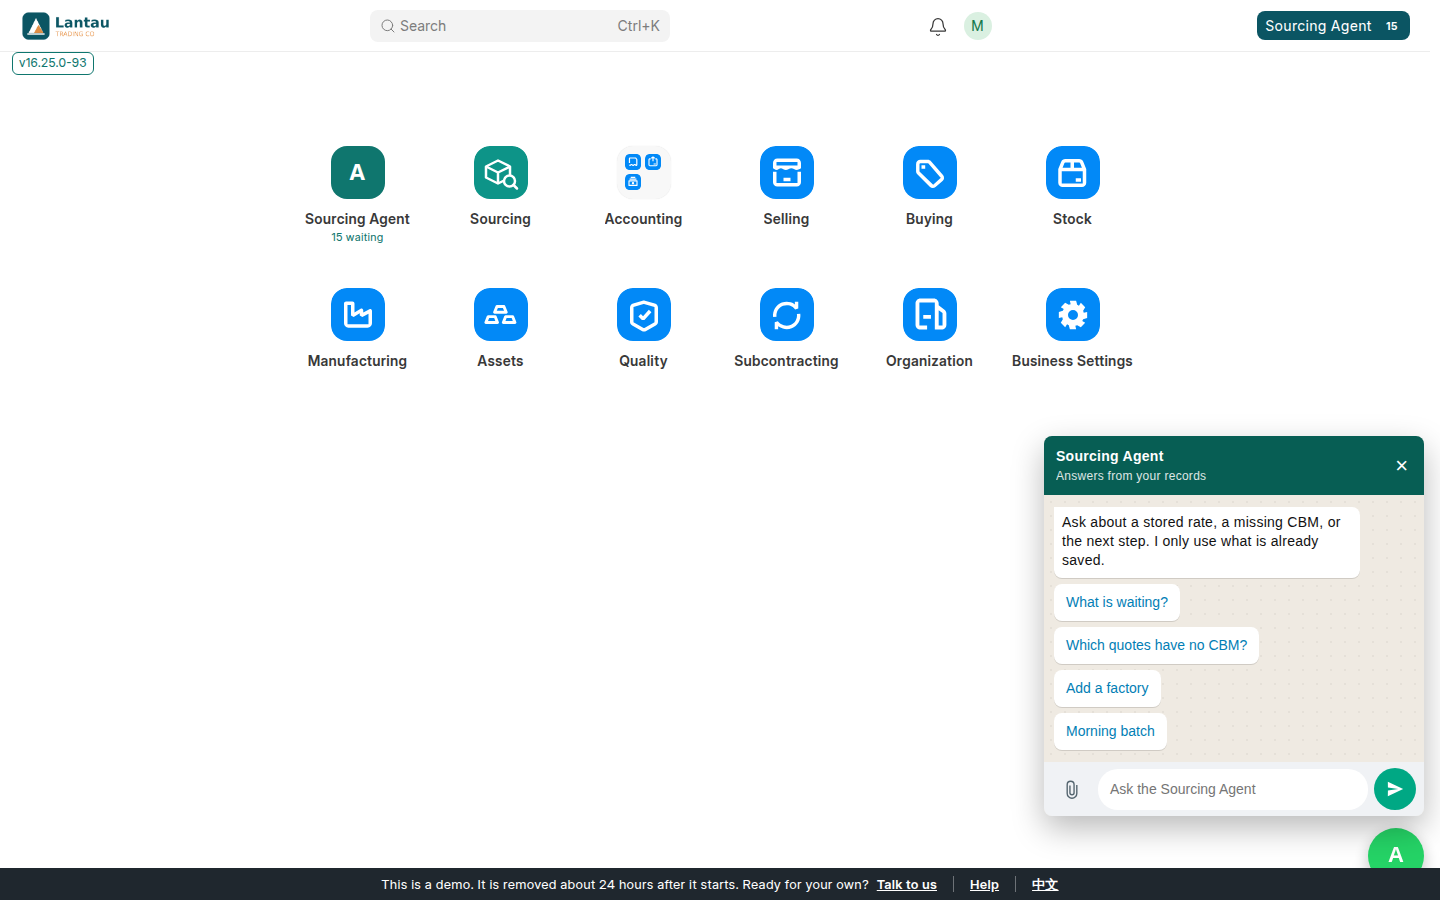Viewport: 1440px width, 900px height.
Task: Click the version badge v16.25.0-93
Action: click(53, 63)
